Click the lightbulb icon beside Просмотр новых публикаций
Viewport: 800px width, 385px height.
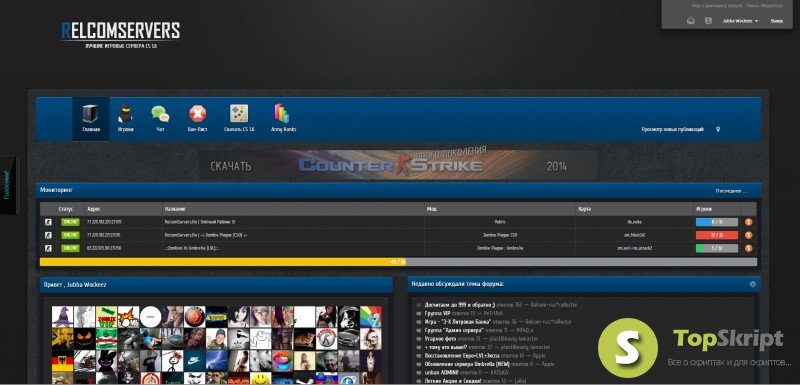[718, 130]
